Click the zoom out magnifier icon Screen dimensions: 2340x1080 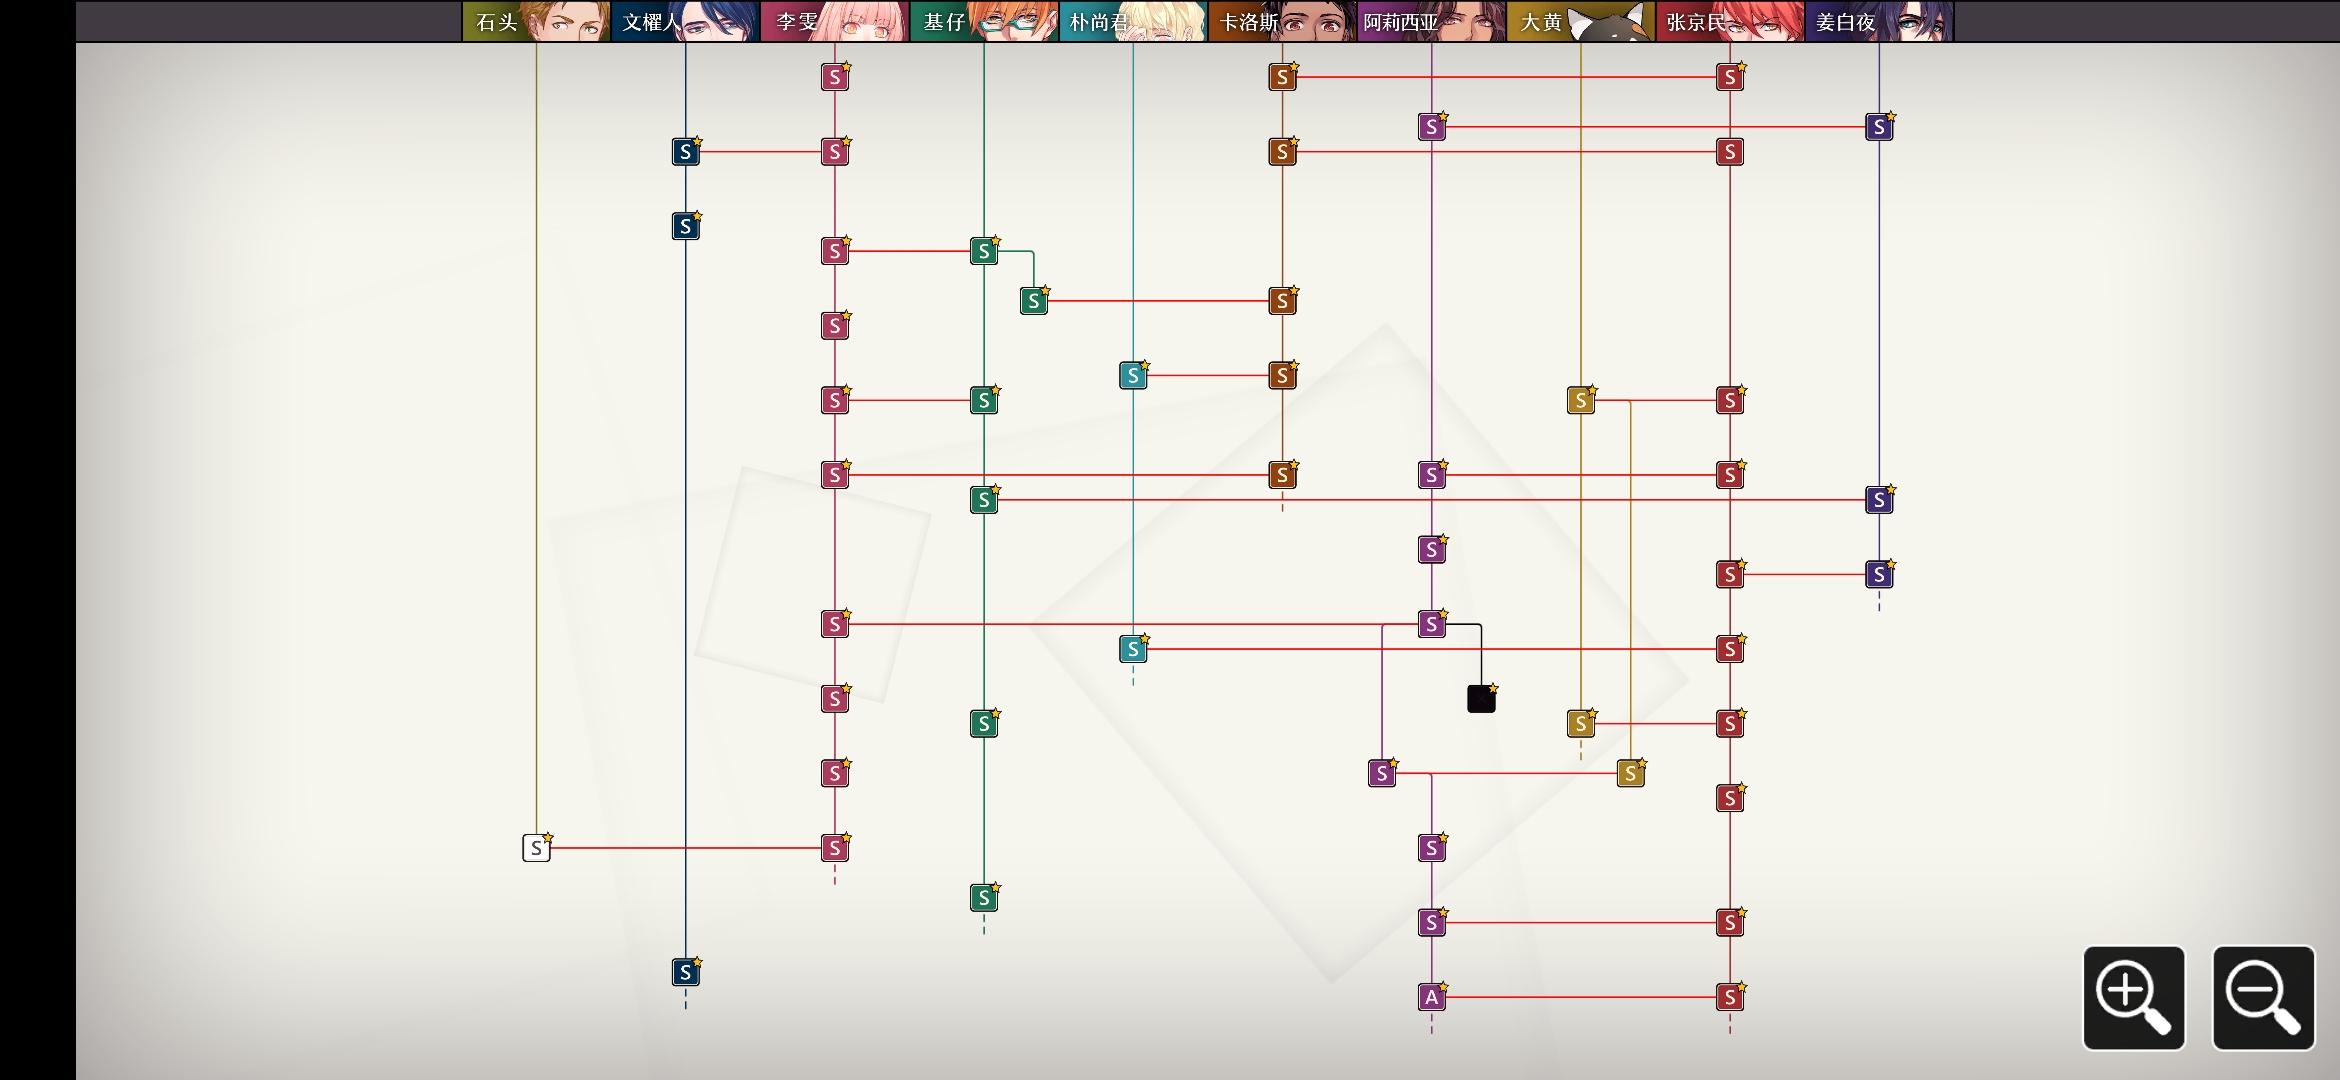coord(2263,997)
